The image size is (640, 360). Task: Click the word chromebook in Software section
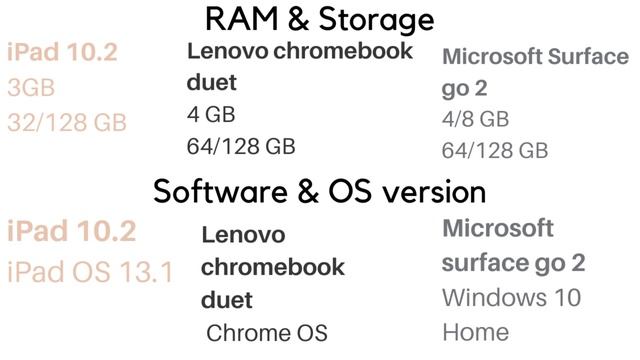click(273, 267)
